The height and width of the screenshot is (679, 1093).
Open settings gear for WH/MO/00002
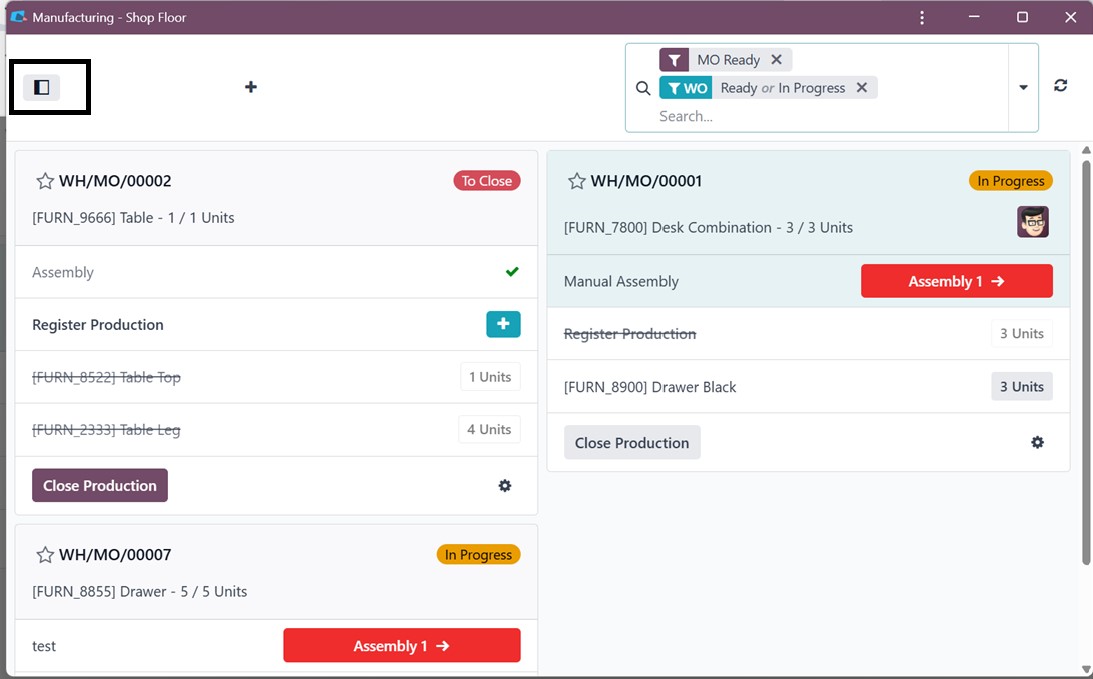point(505,486)
